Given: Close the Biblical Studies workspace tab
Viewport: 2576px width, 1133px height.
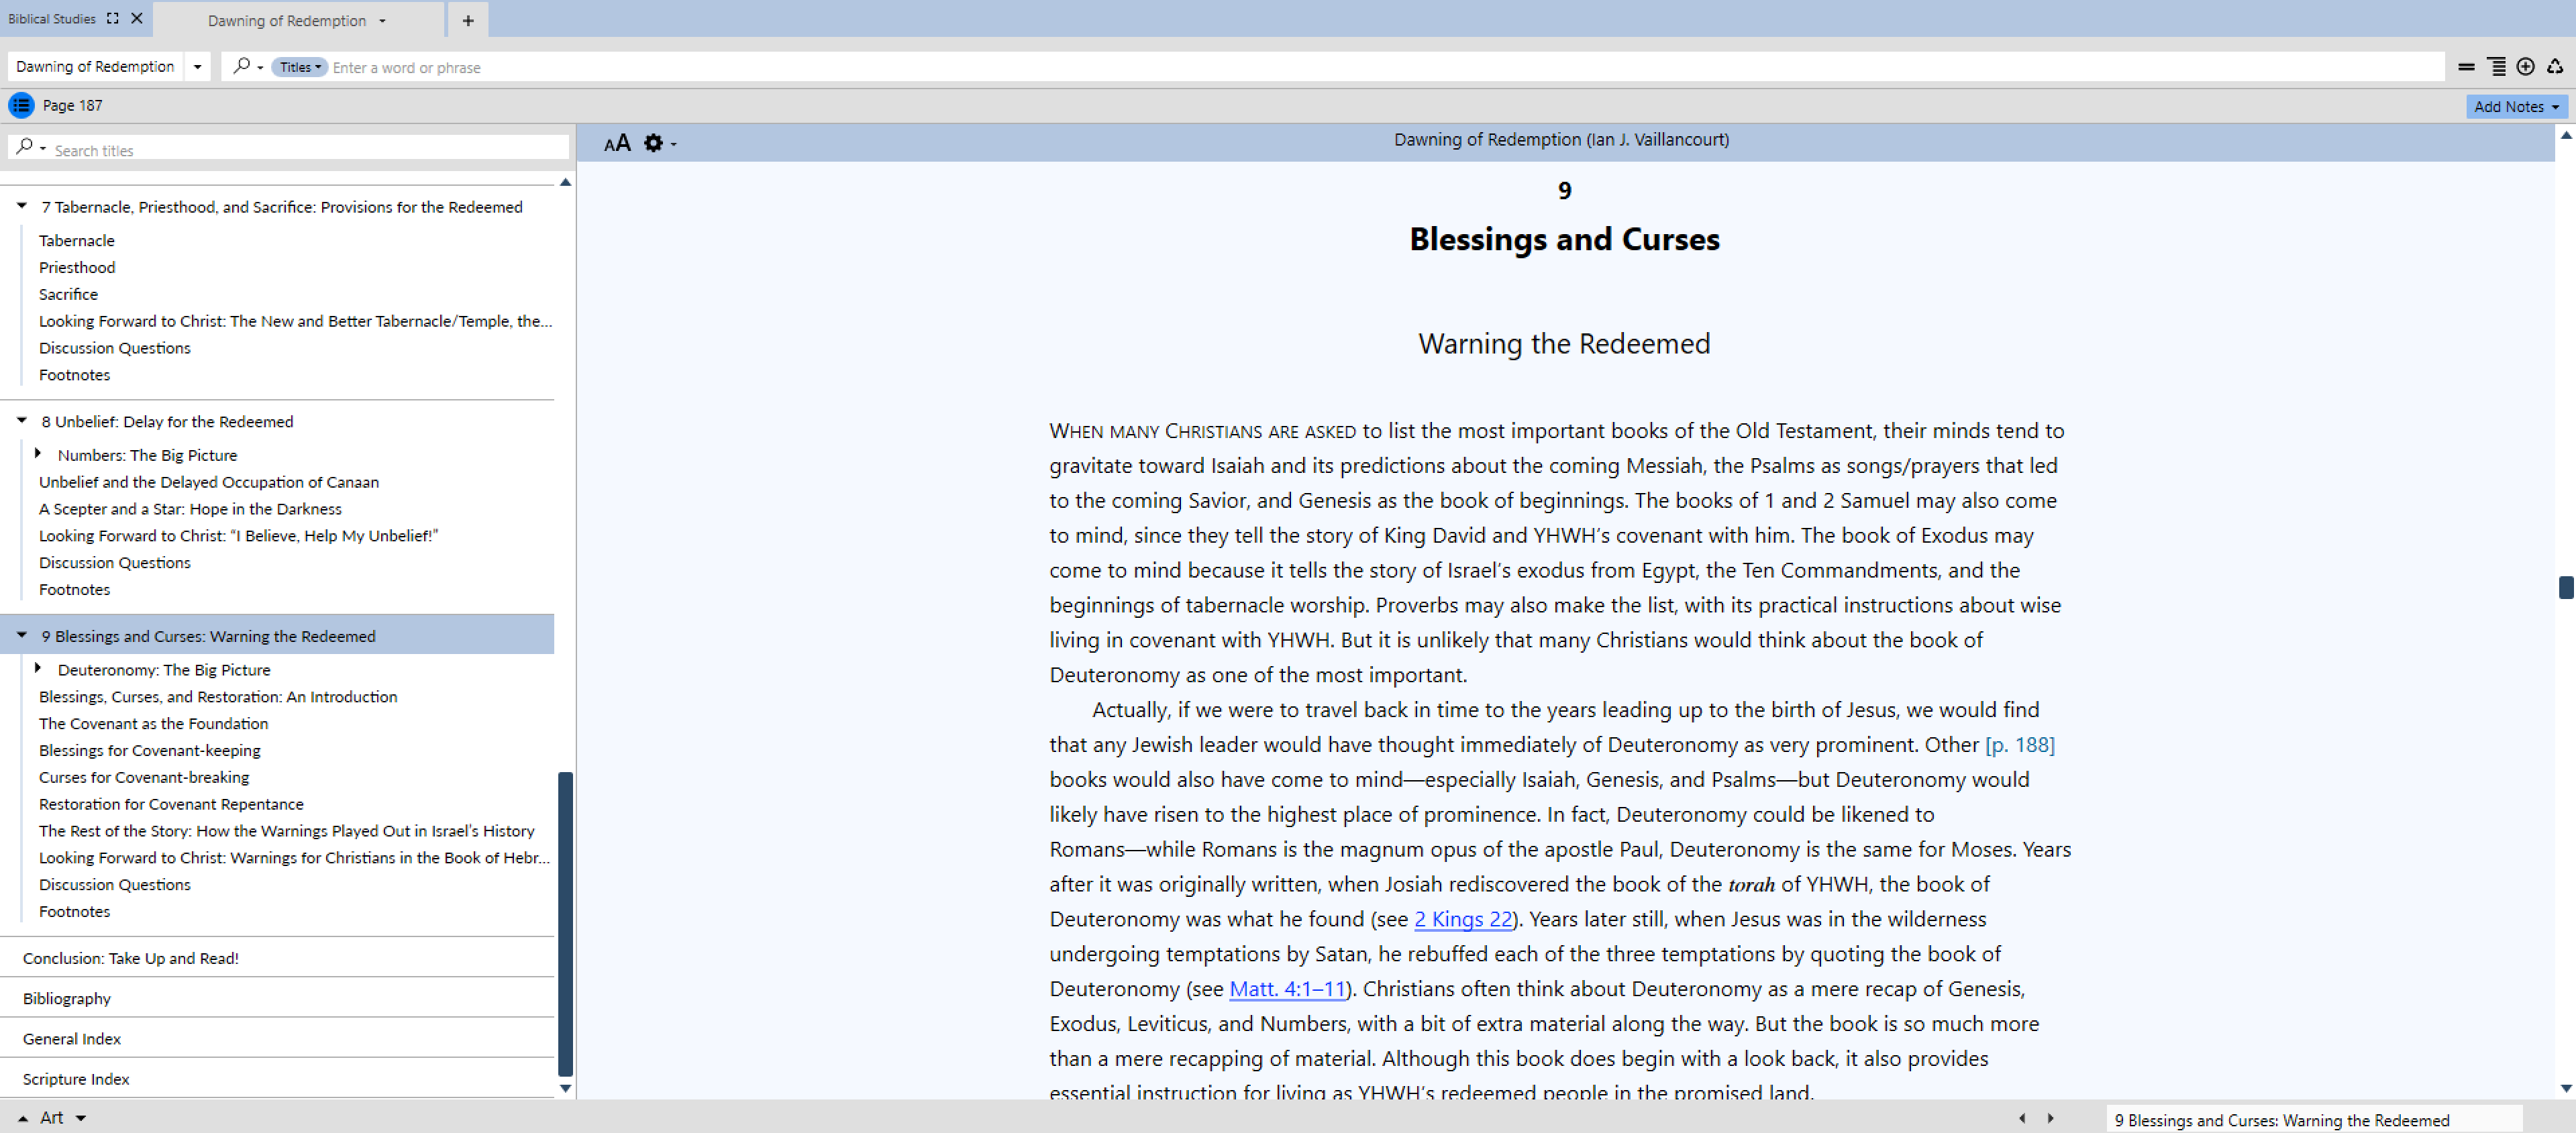Looking at the screenshot, I should 137,18.
